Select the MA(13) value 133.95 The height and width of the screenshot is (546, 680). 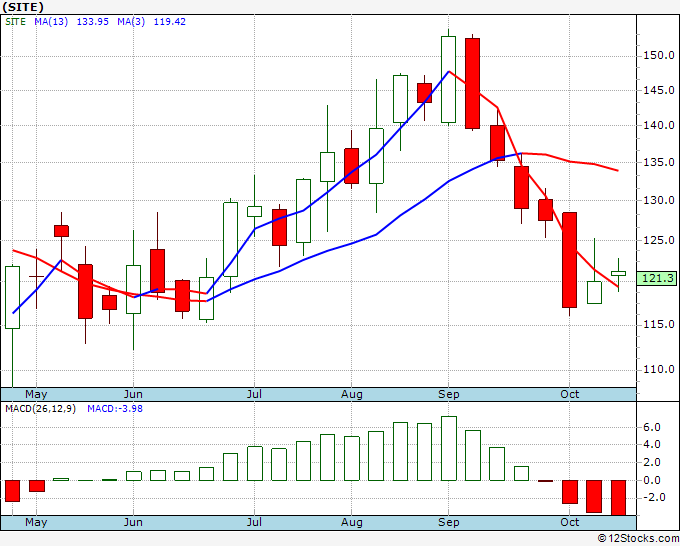point(92,22)
